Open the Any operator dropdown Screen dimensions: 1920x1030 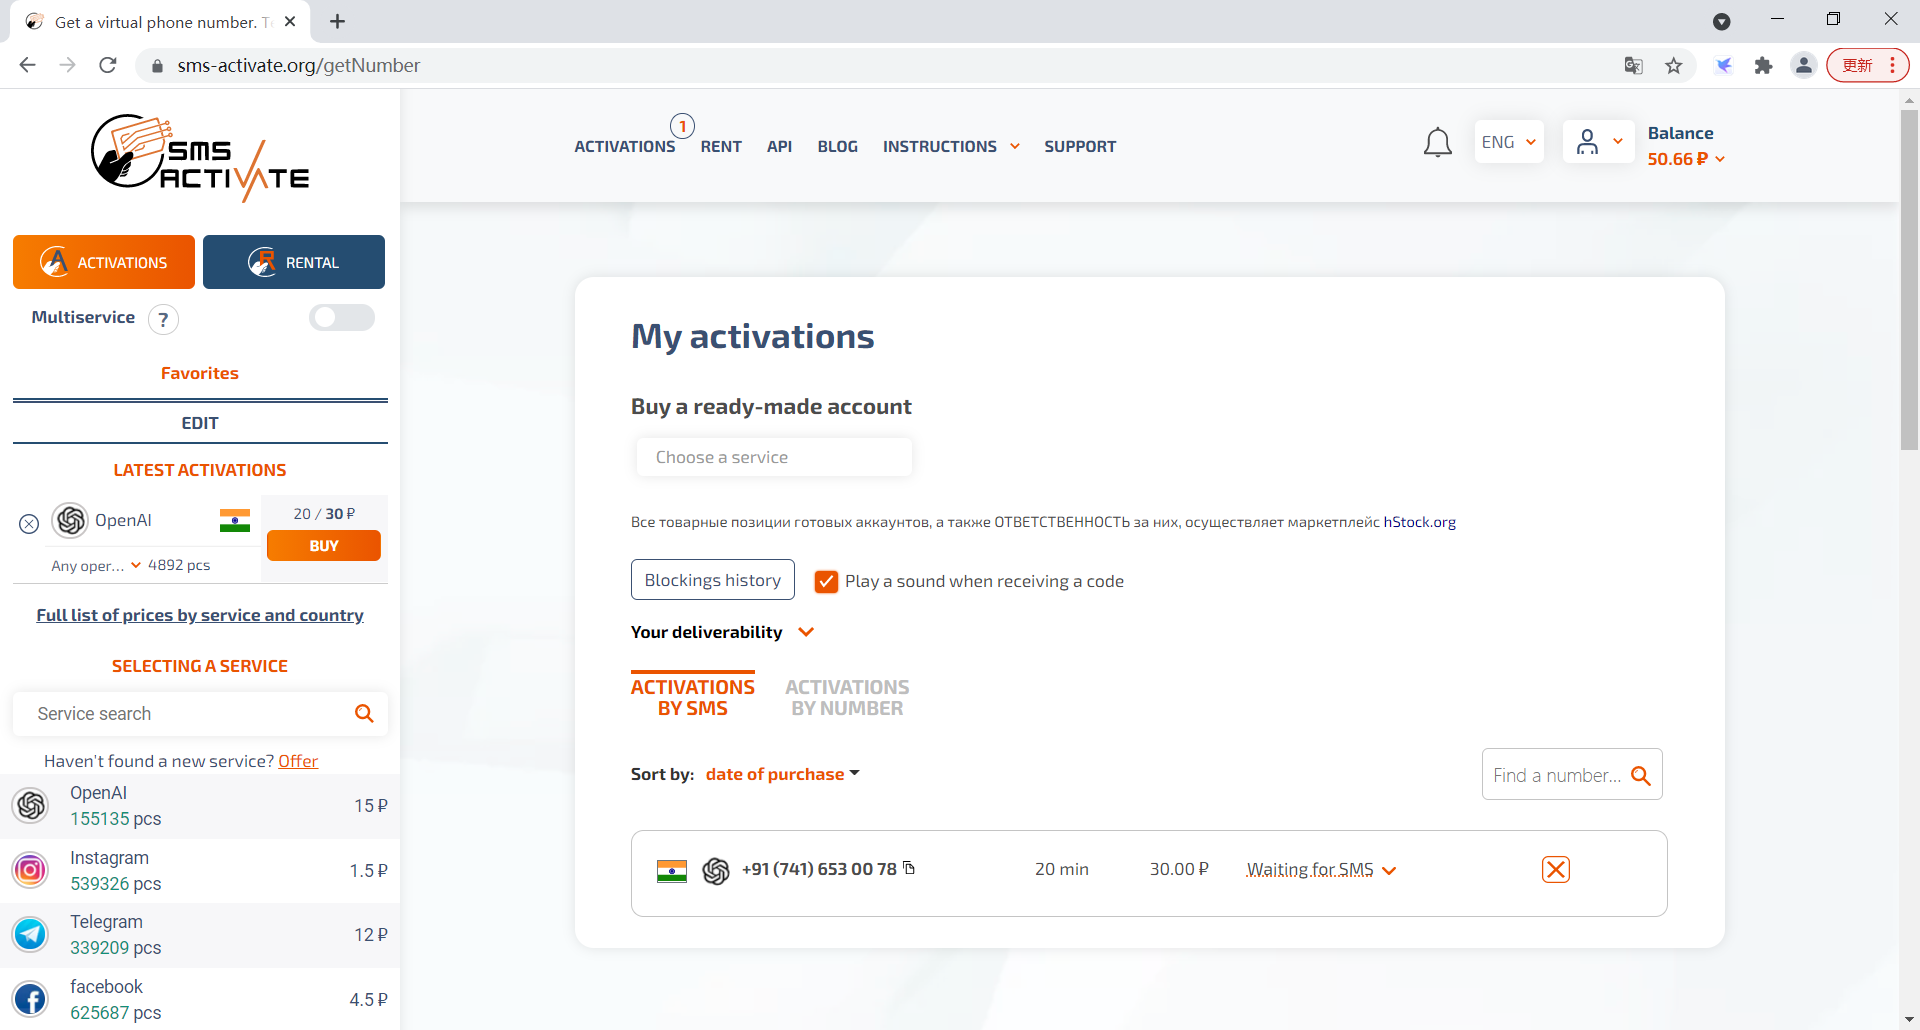(96, 565)
